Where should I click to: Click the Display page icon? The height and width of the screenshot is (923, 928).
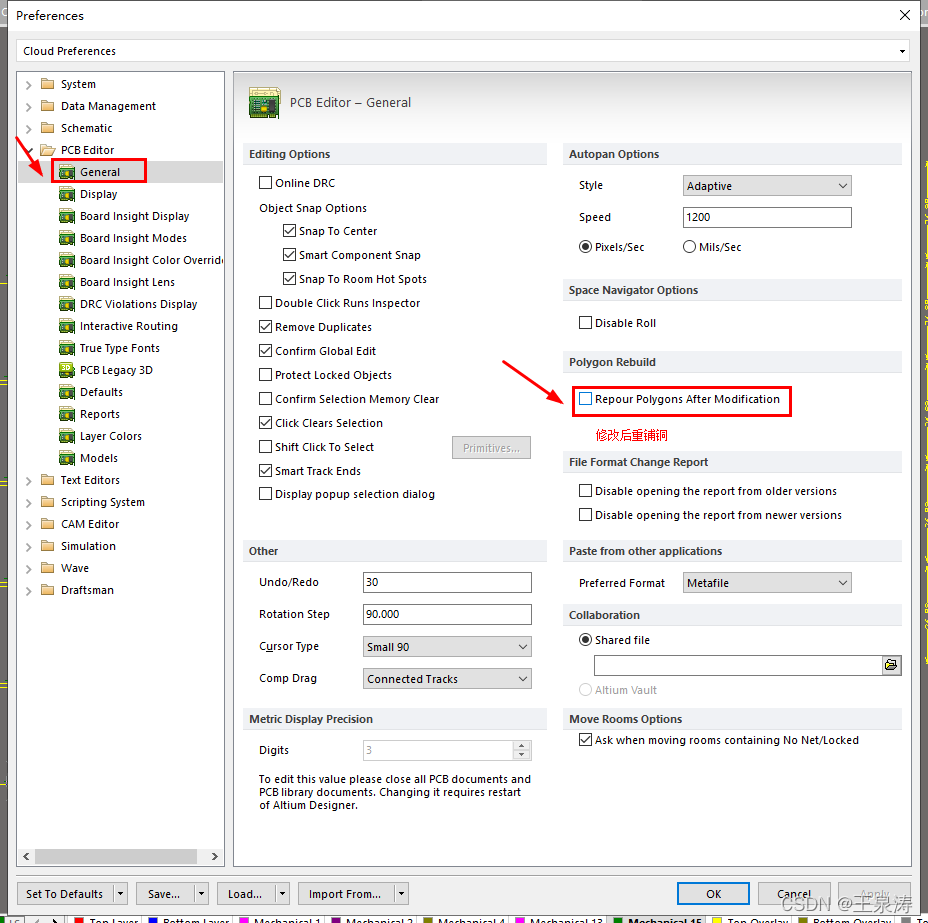coord(67,194)
